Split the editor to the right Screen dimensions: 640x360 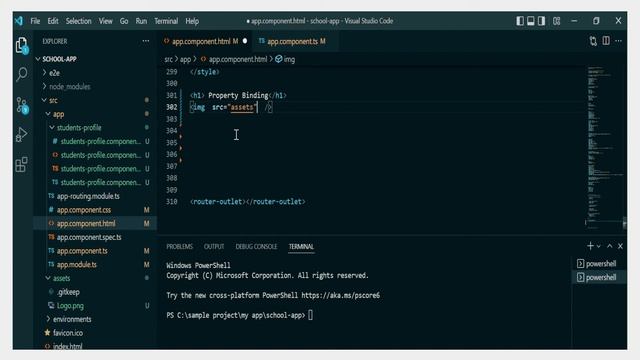[x=606, y=41]
